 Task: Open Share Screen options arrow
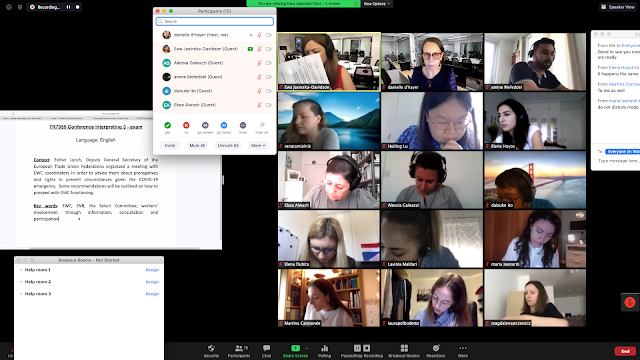pyautogui.click(x=307, y=348)
